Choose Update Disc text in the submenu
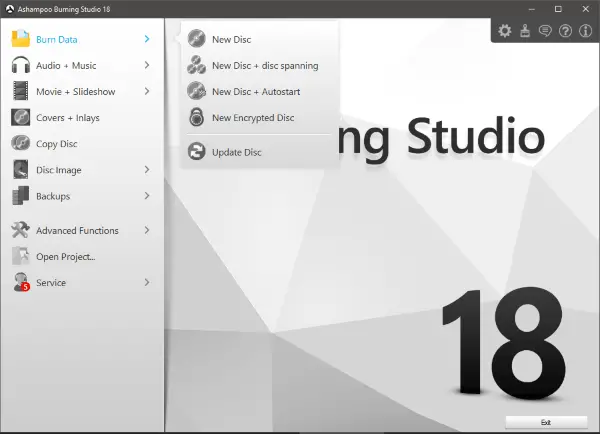Screen dimensions: 600x434 click(x=237, y=152)
